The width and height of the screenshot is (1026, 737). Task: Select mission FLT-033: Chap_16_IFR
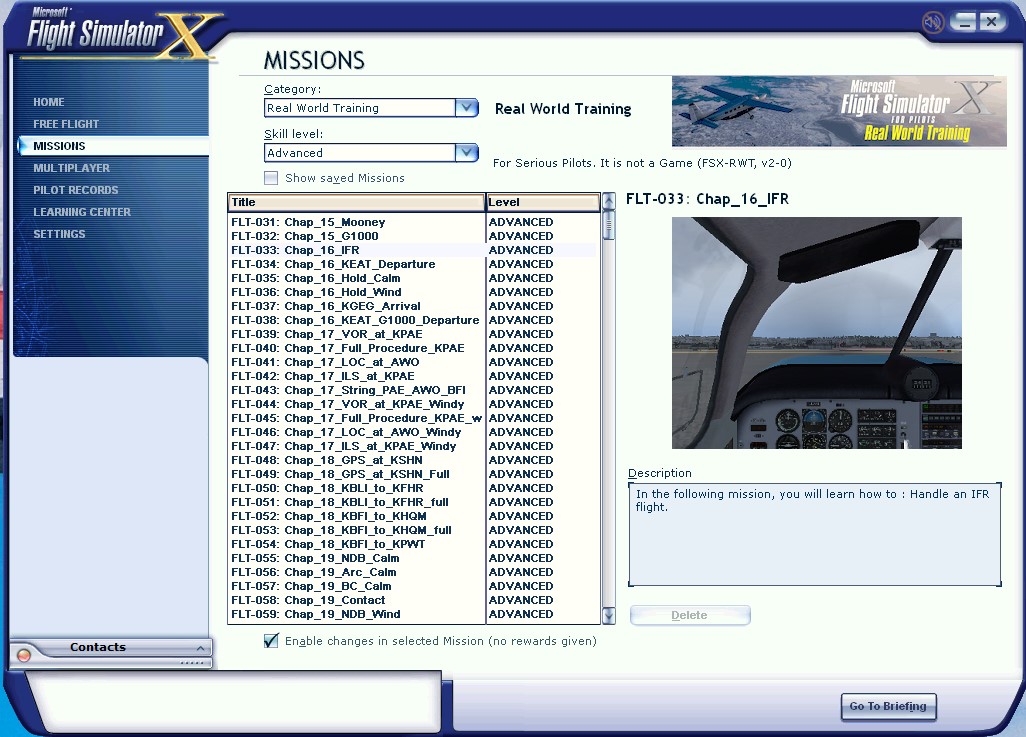pyautogui.click(x=413, y=250)
